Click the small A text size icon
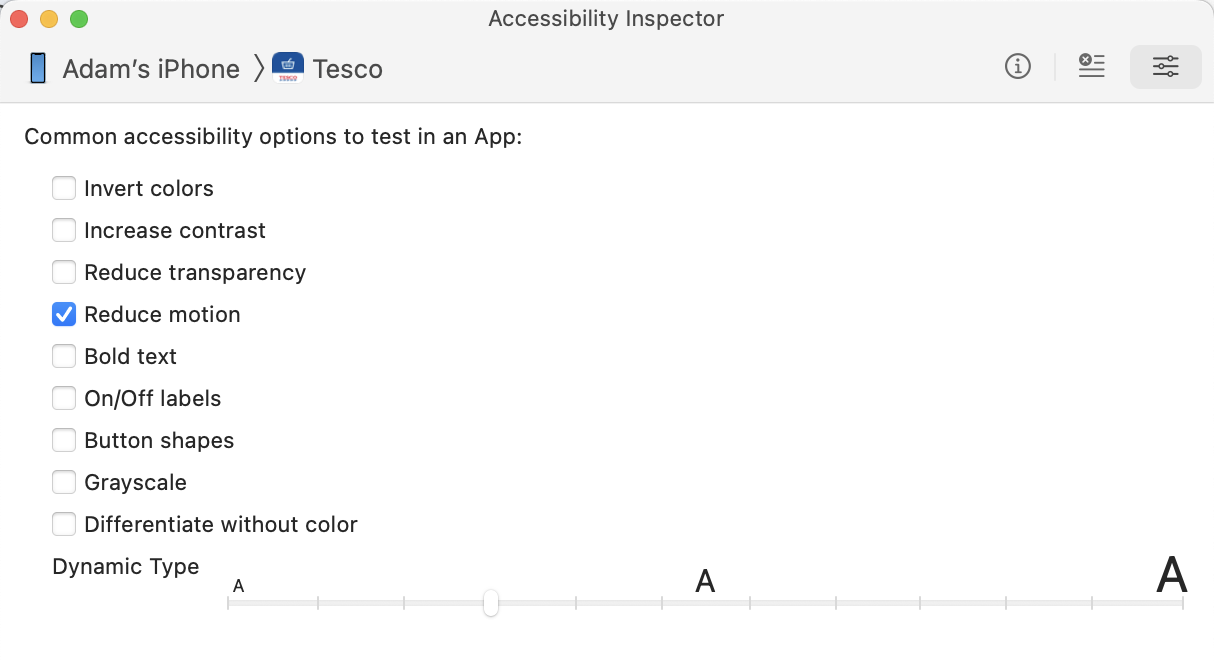Screen dimensions: 1214x662 pos(238,585)
